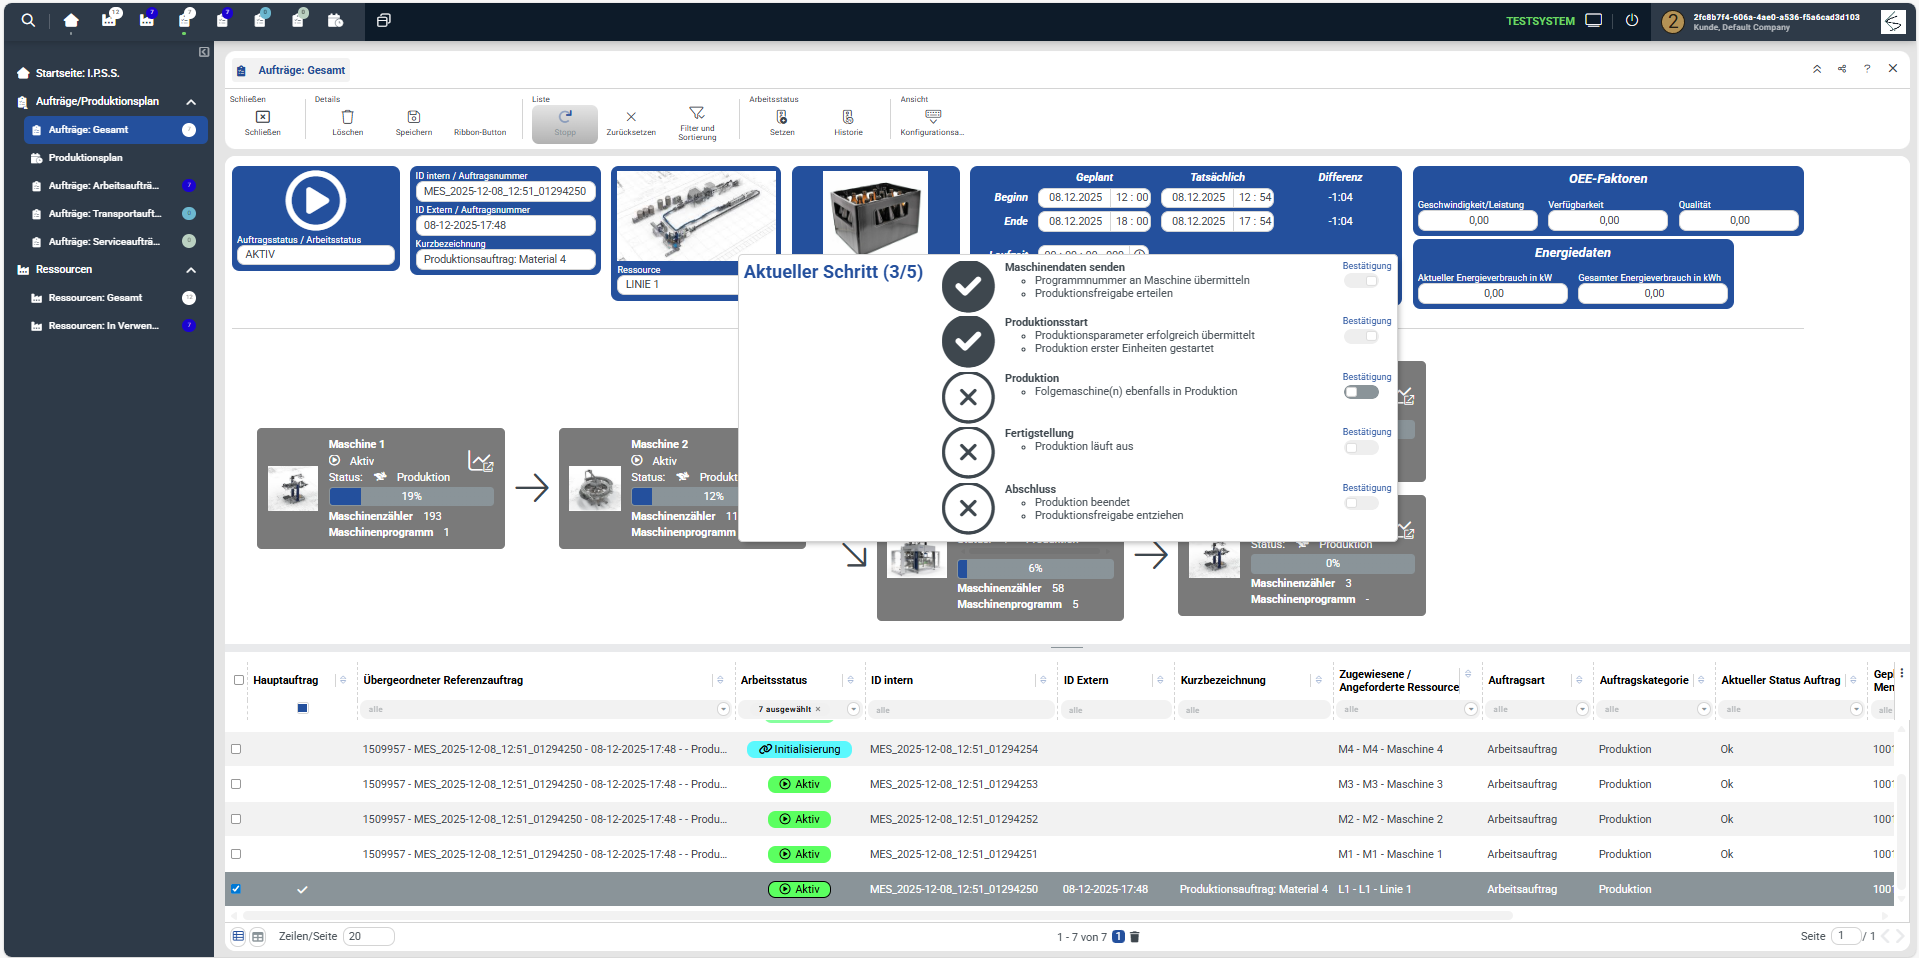Viewport: 1919px width, 958px height.
Task: Collapse the Ressourcen sidebar section
Action: click(191, 270)
